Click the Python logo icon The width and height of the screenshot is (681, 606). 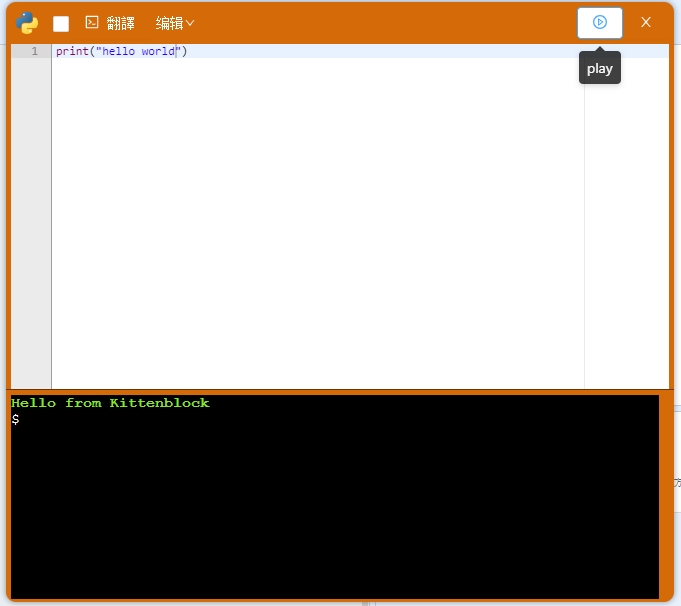coord(27,23)
